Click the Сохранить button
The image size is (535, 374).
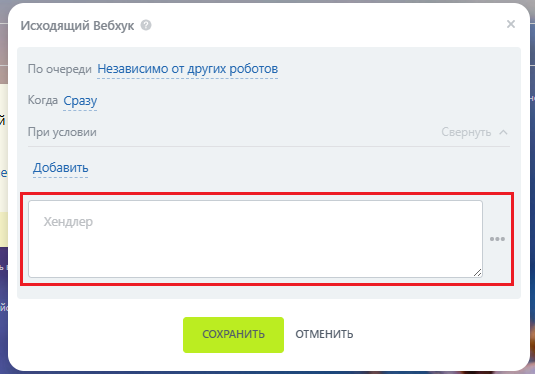coord(233,335)
